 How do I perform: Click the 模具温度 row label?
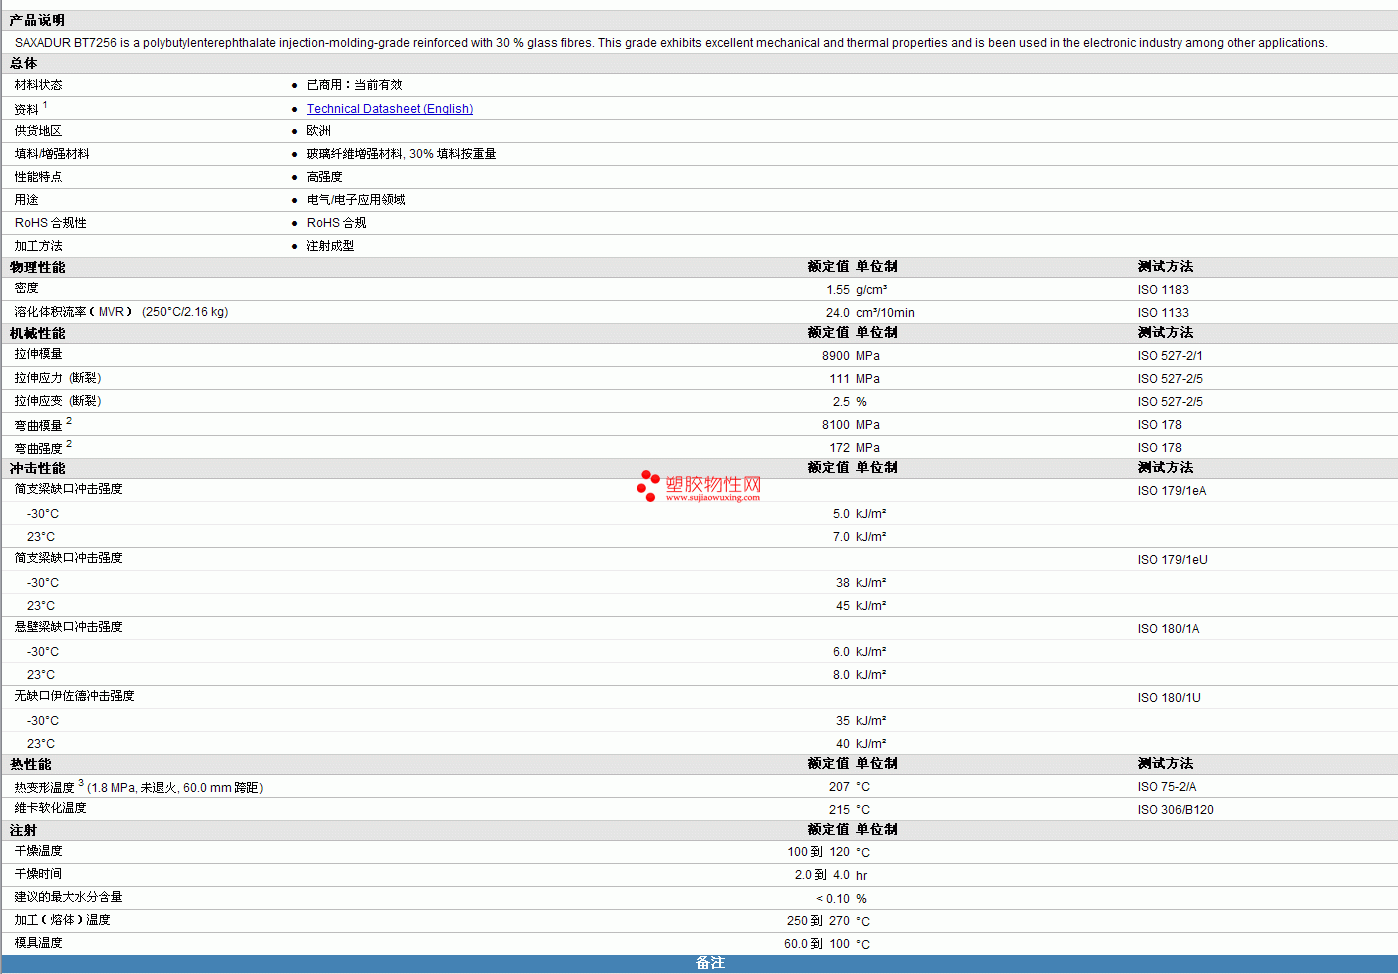coord(38,943)
